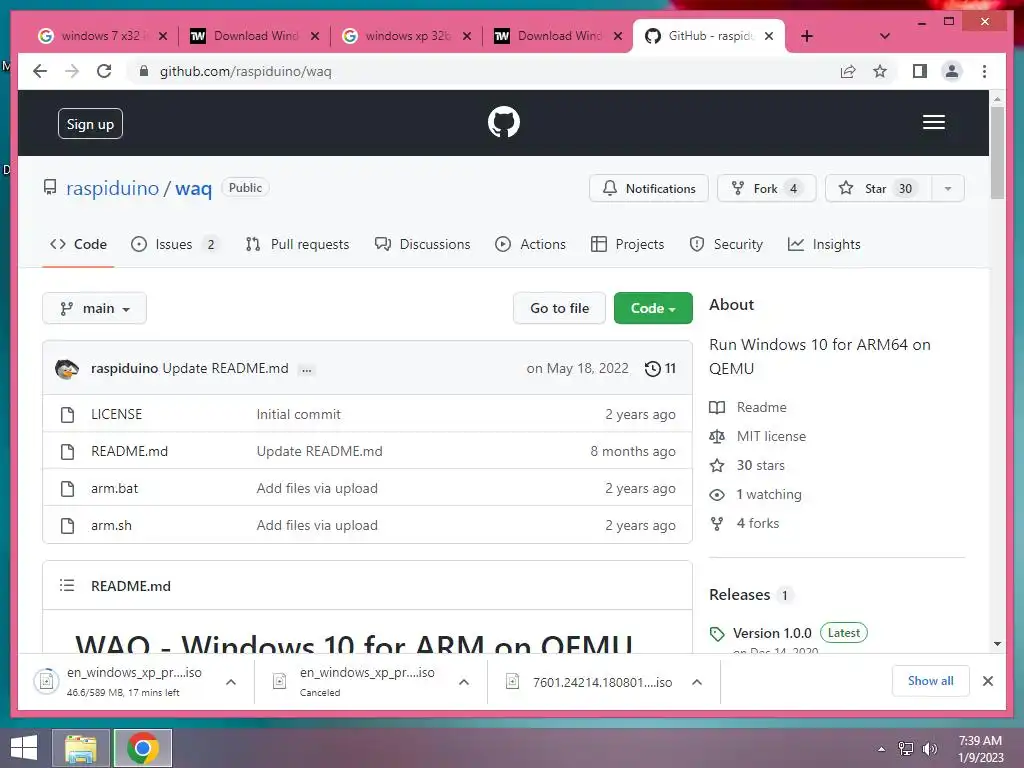This screenshot has height=768, width=1024.
Task: Open a new tab with the plus icon
Action: click(807, 36)
